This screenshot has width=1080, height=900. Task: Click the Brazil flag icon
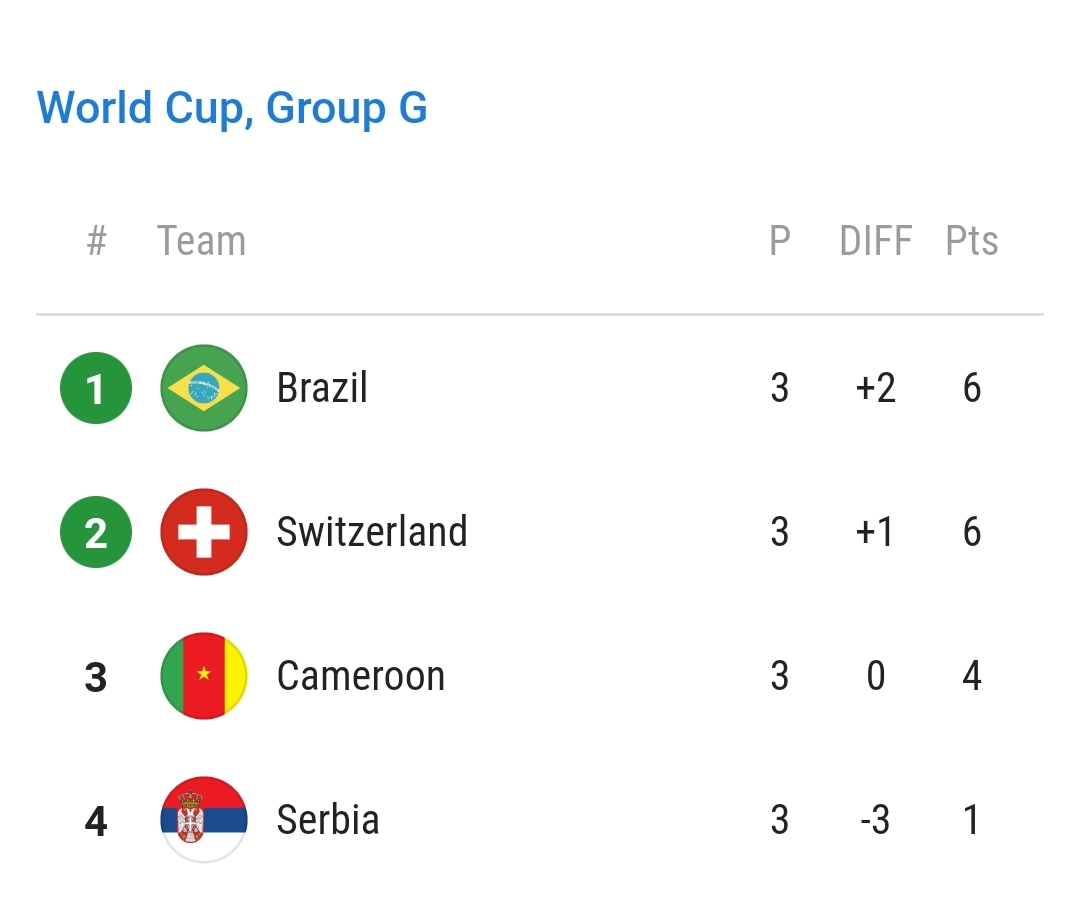(x=204, y=388)
